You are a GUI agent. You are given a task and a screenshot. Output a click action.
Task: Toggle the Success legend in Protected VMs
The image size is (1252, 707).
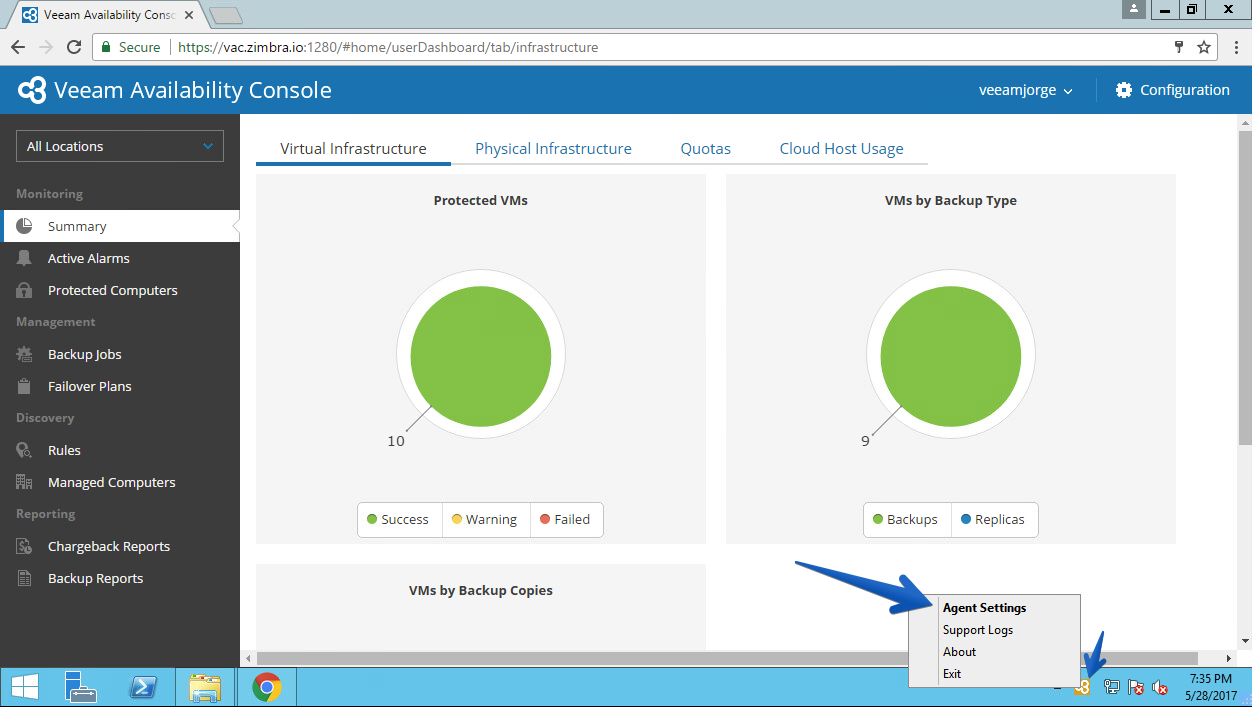point(399,520)
